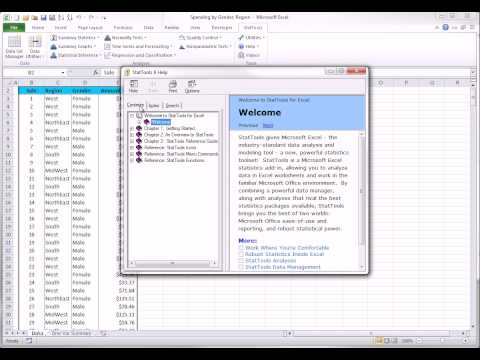This screenshot has width=480, height=360.
Task: Click the Summary Statistics icon in ribbon
Action: click(53, 38)
